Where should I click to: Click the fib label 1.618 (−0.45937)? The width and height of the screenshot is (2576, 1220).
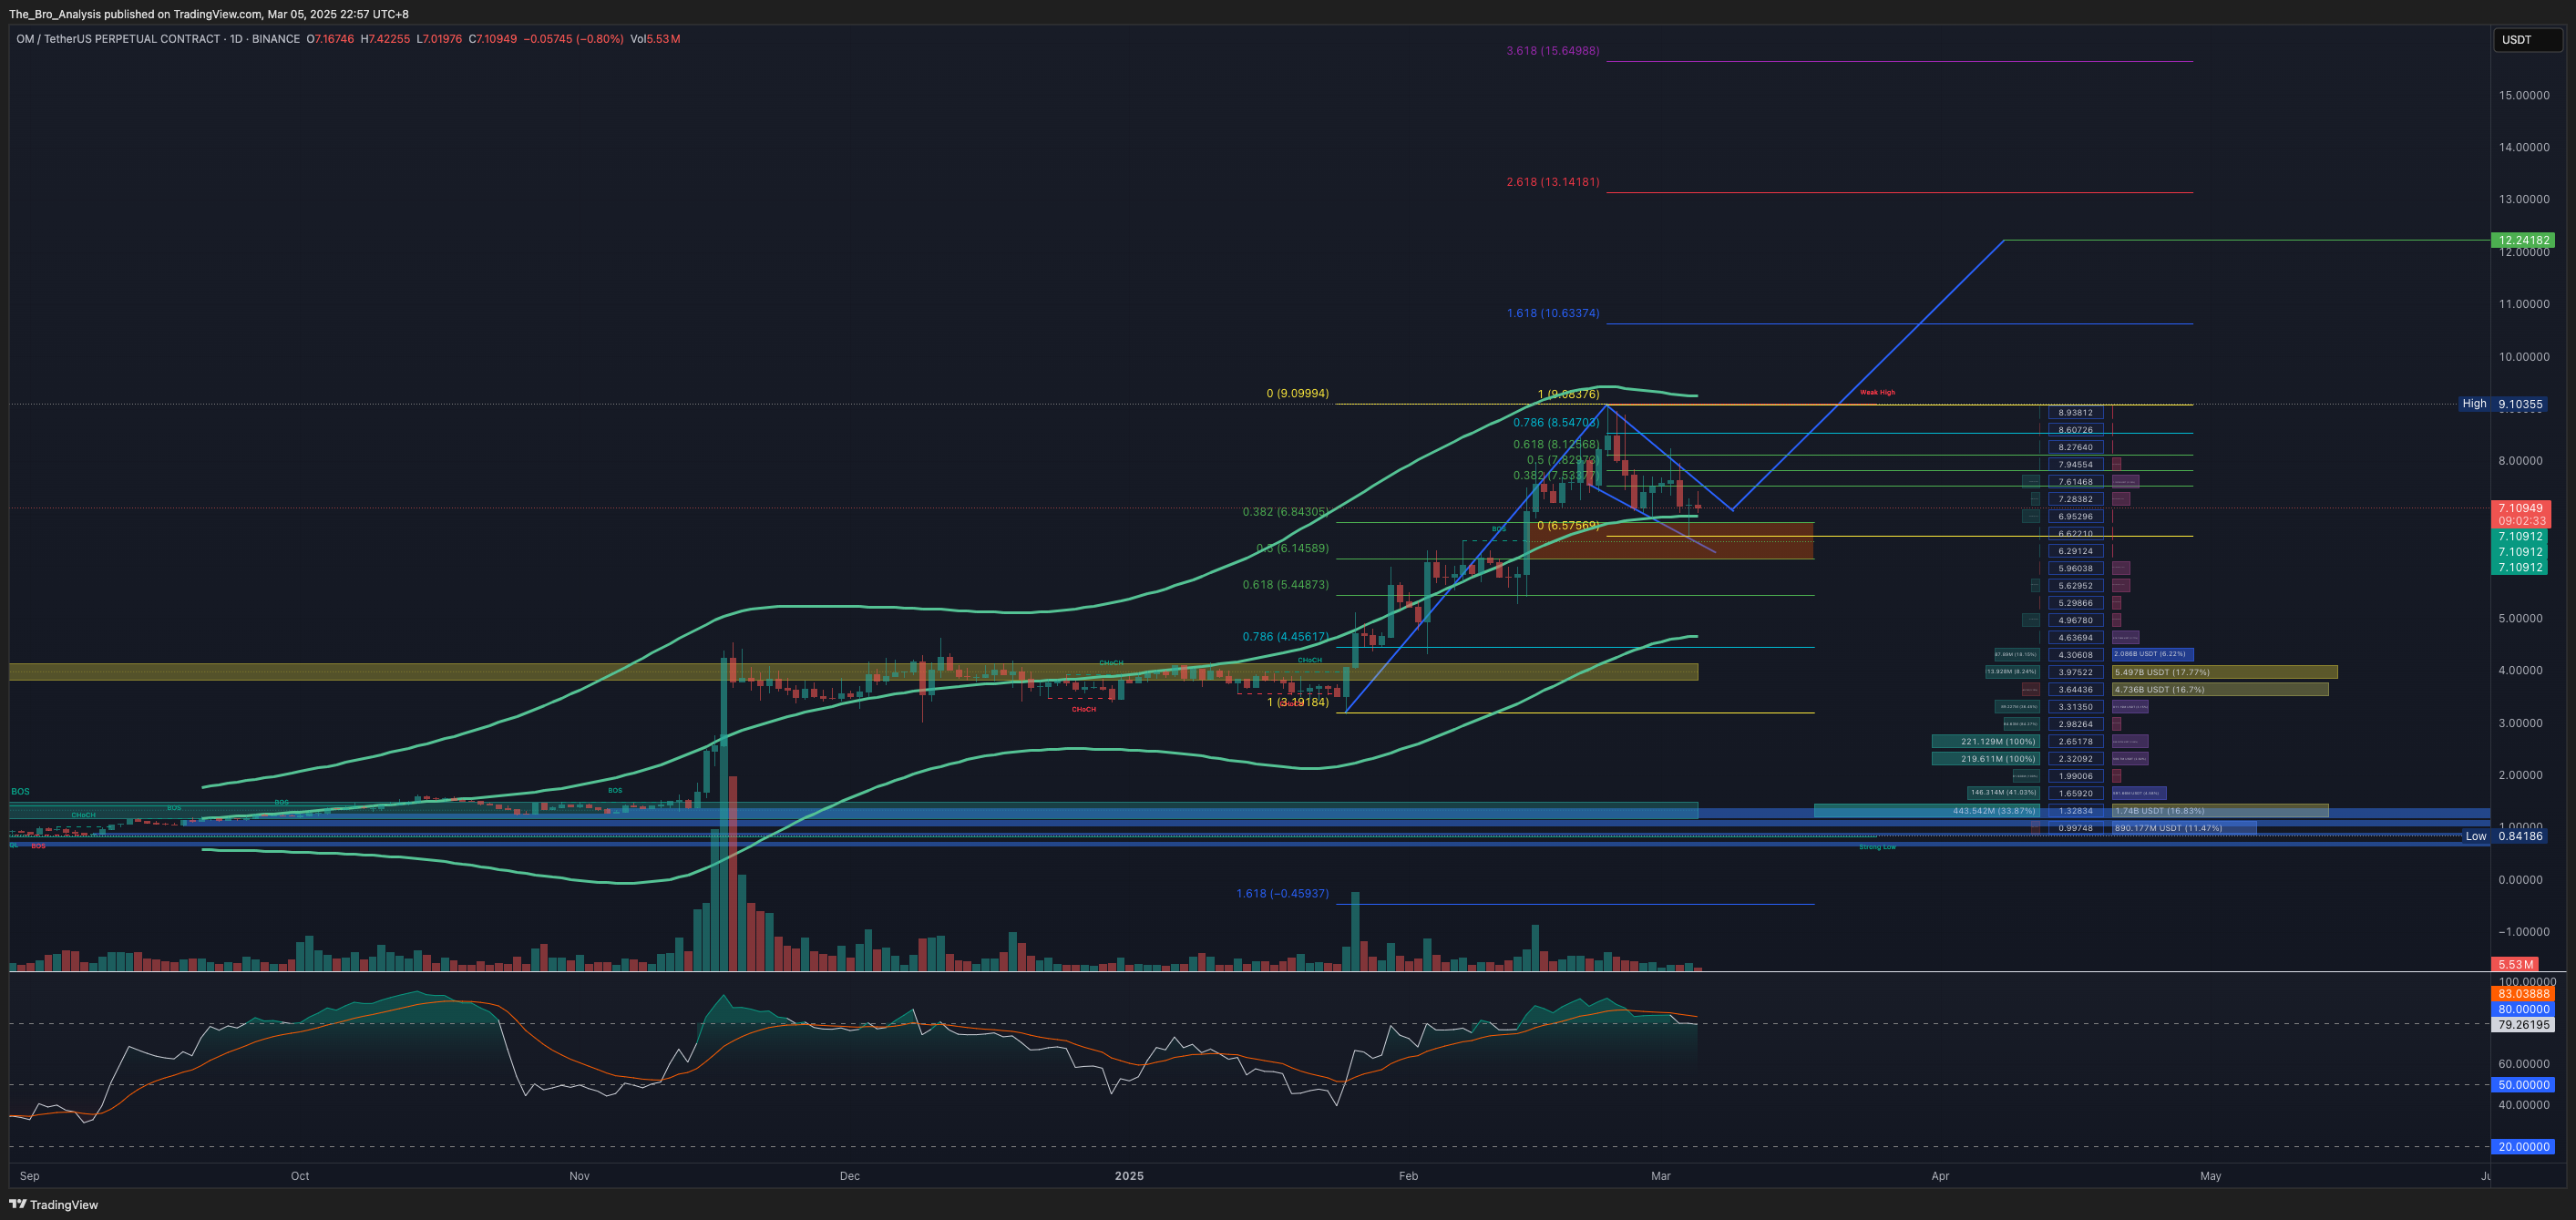click(x=1283, y=893)
